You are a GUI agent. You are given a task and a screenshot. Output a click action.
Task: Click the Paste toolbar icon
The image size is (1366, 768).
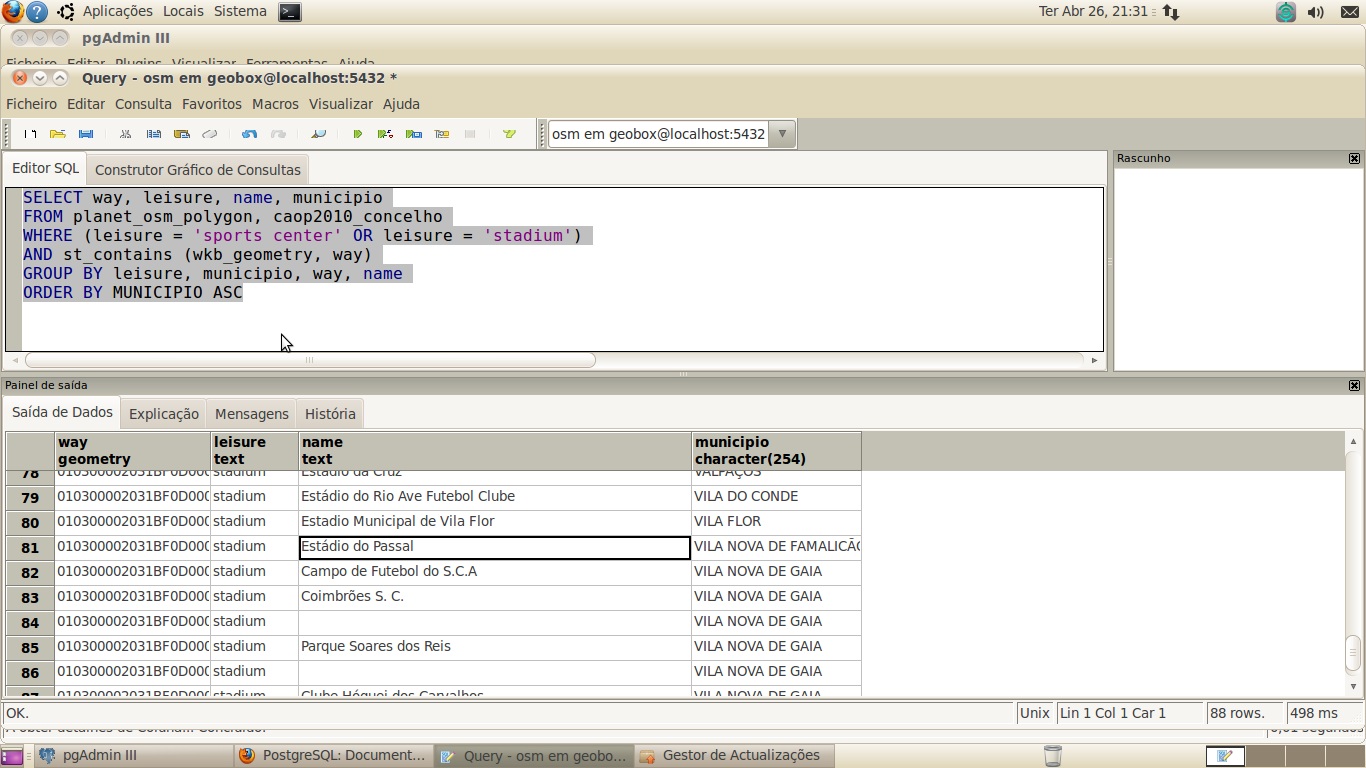coord(181,134)
